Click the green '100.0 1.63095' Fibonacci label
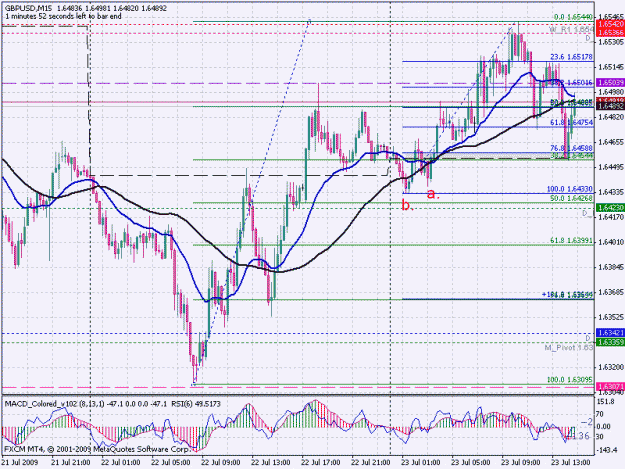This screenshot has width=625, height=469. point(570,380)
